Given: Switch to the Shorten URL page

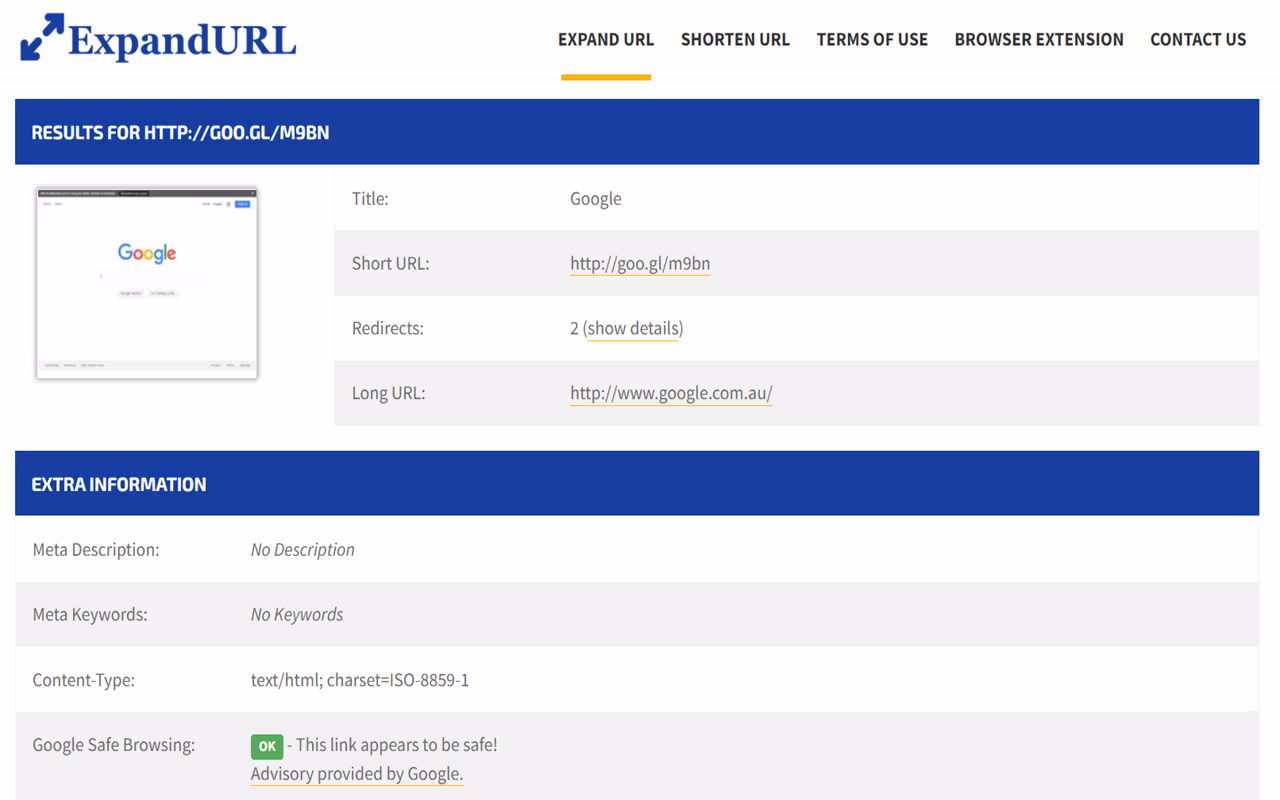Looking at the screenshot, I should point(735,40).
